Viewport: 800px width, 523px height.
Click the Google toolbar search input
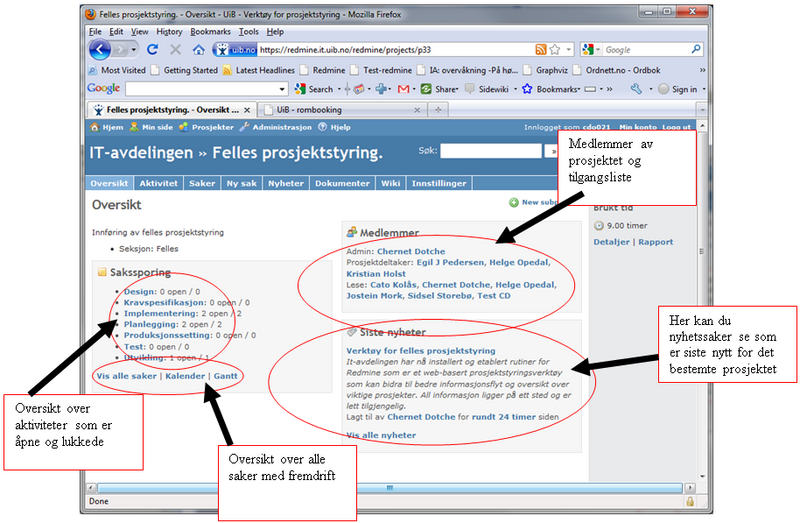(203, 89)
